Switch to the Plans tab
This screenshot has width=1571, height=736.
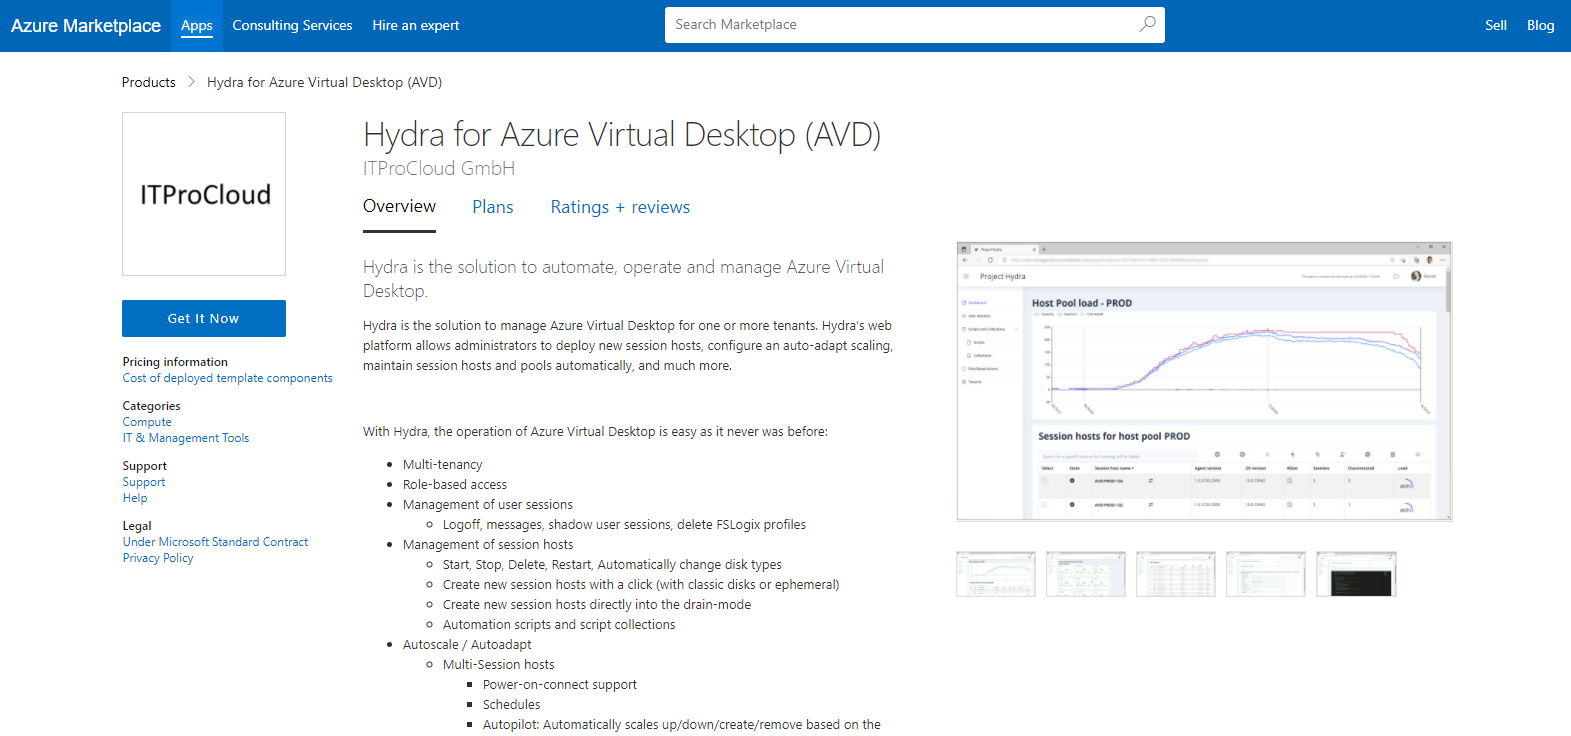pyautogui.click(x=493, y=207)
